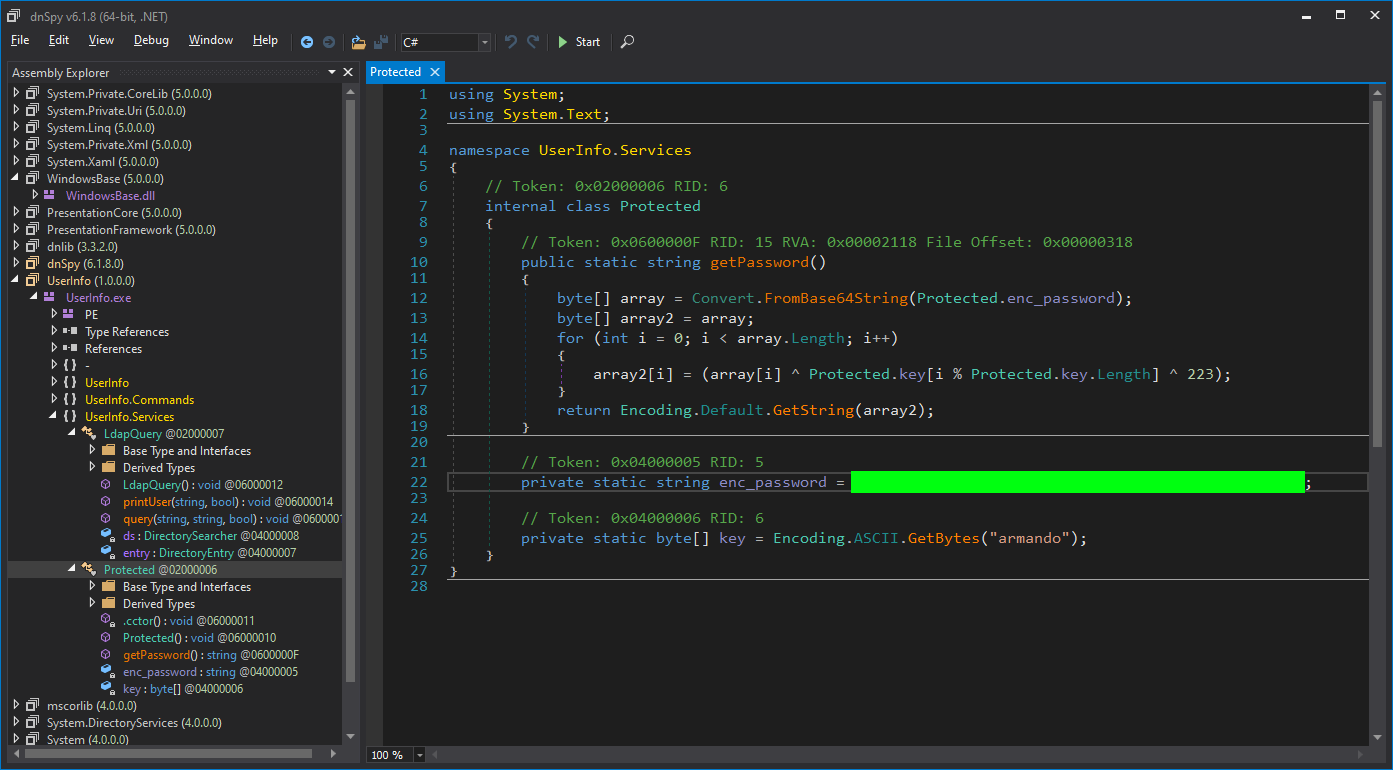
Task: Select the entry : DirectoryEntry field
Action: [x=209, y=552]
